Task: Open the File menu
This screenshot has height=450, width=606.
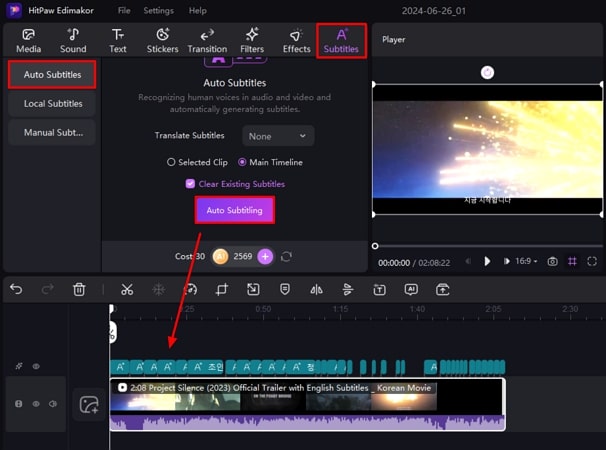Action: (124, 10)
